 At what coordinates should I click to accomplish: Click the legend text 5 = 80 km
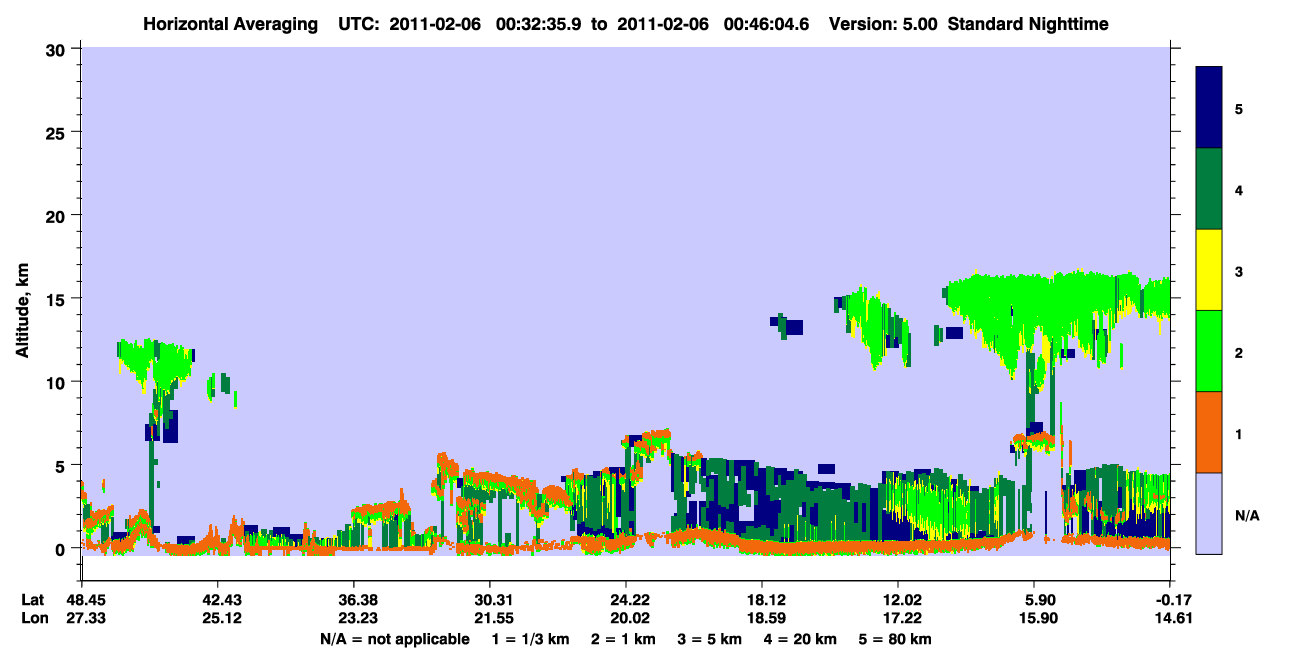[x=895, y=638]
